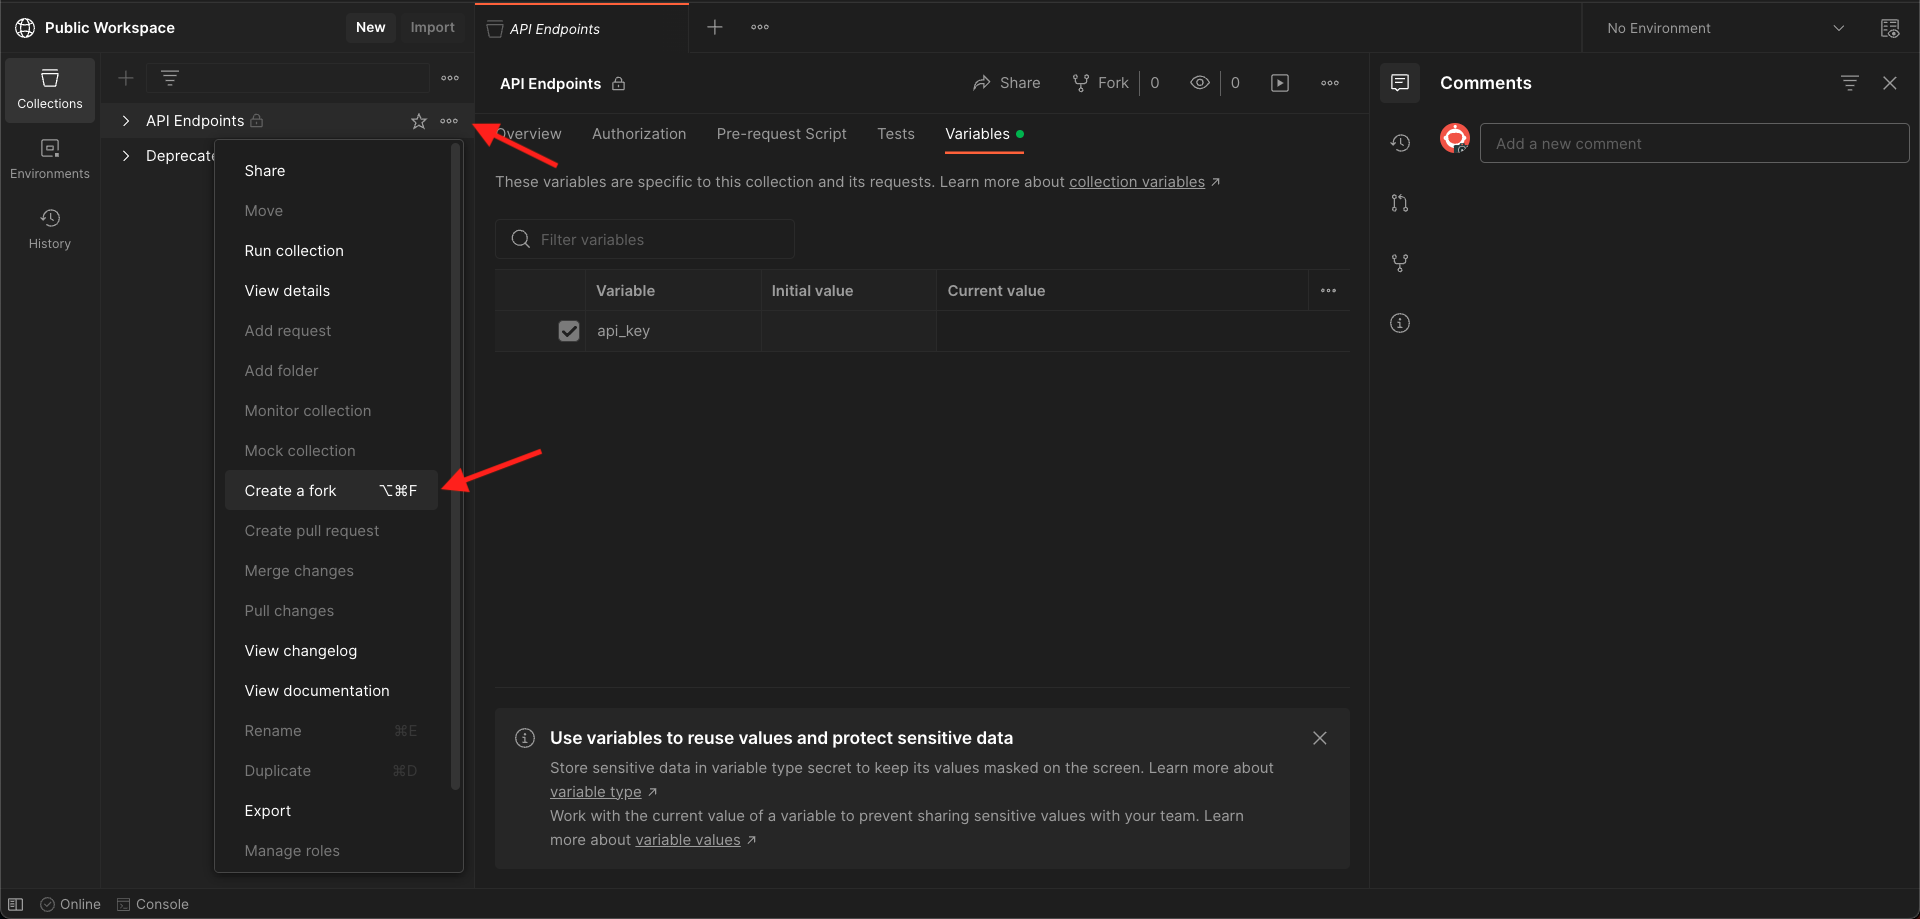The height and width of the screenshot is (919, 1920).
Task: Open the Environment quick look eye icon
Action: coord(1889,28)
